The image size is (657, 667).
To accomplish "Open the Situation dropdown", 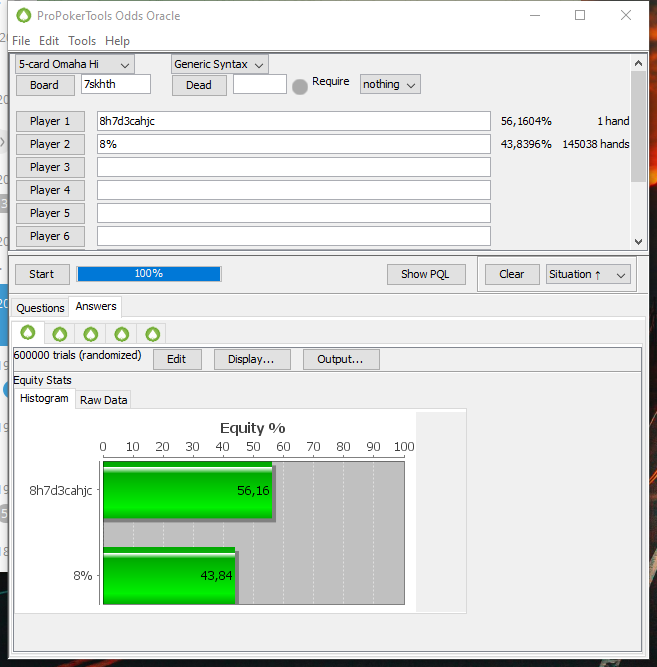I will [x=588, y=274].
